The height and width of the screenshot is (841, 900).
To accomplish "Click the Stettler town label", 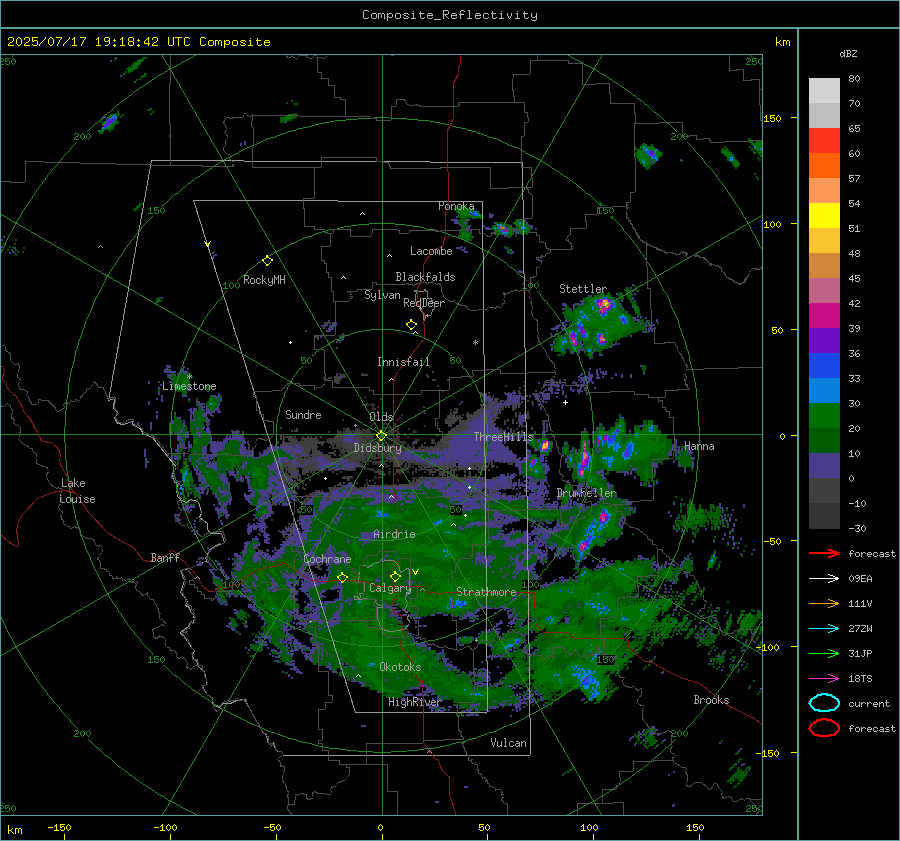I will pos(583,289).
